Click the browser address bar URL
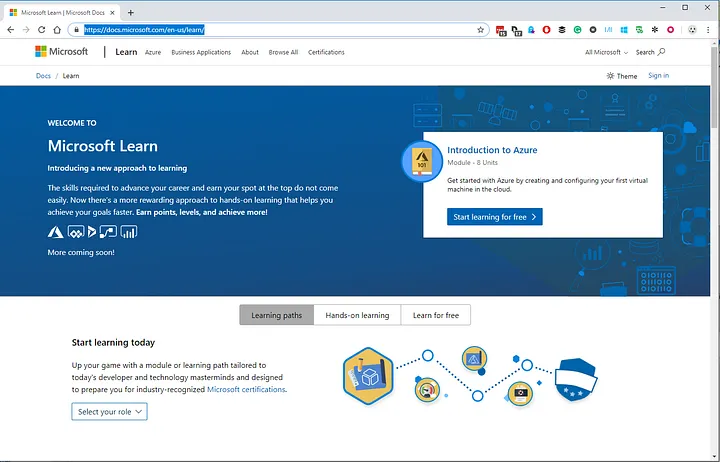The width and height of the screenshot is (720, 462). click(x=144, y=30)
